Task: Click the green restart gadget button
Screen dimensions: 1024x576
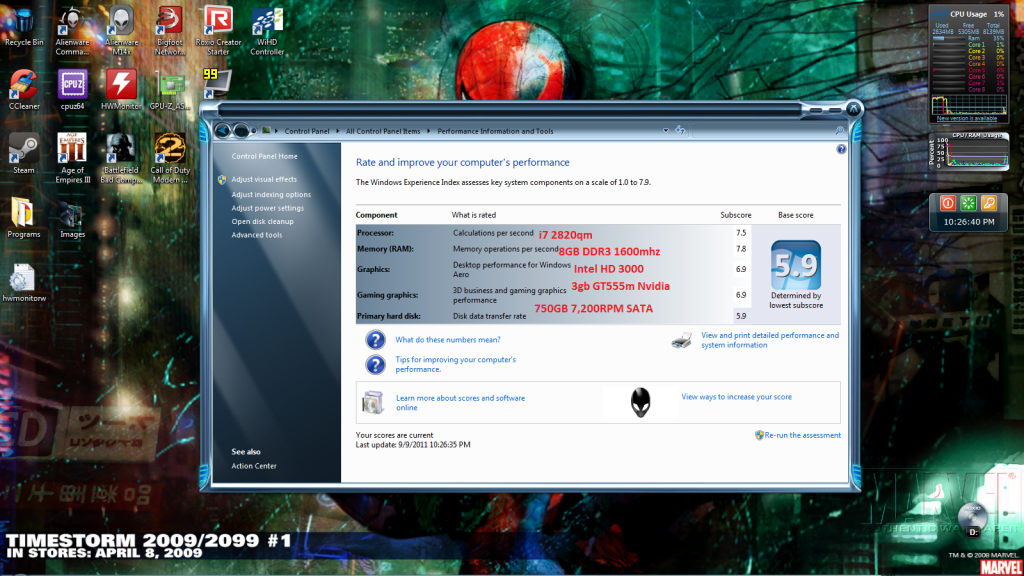Action: click(x=968, y=203)
